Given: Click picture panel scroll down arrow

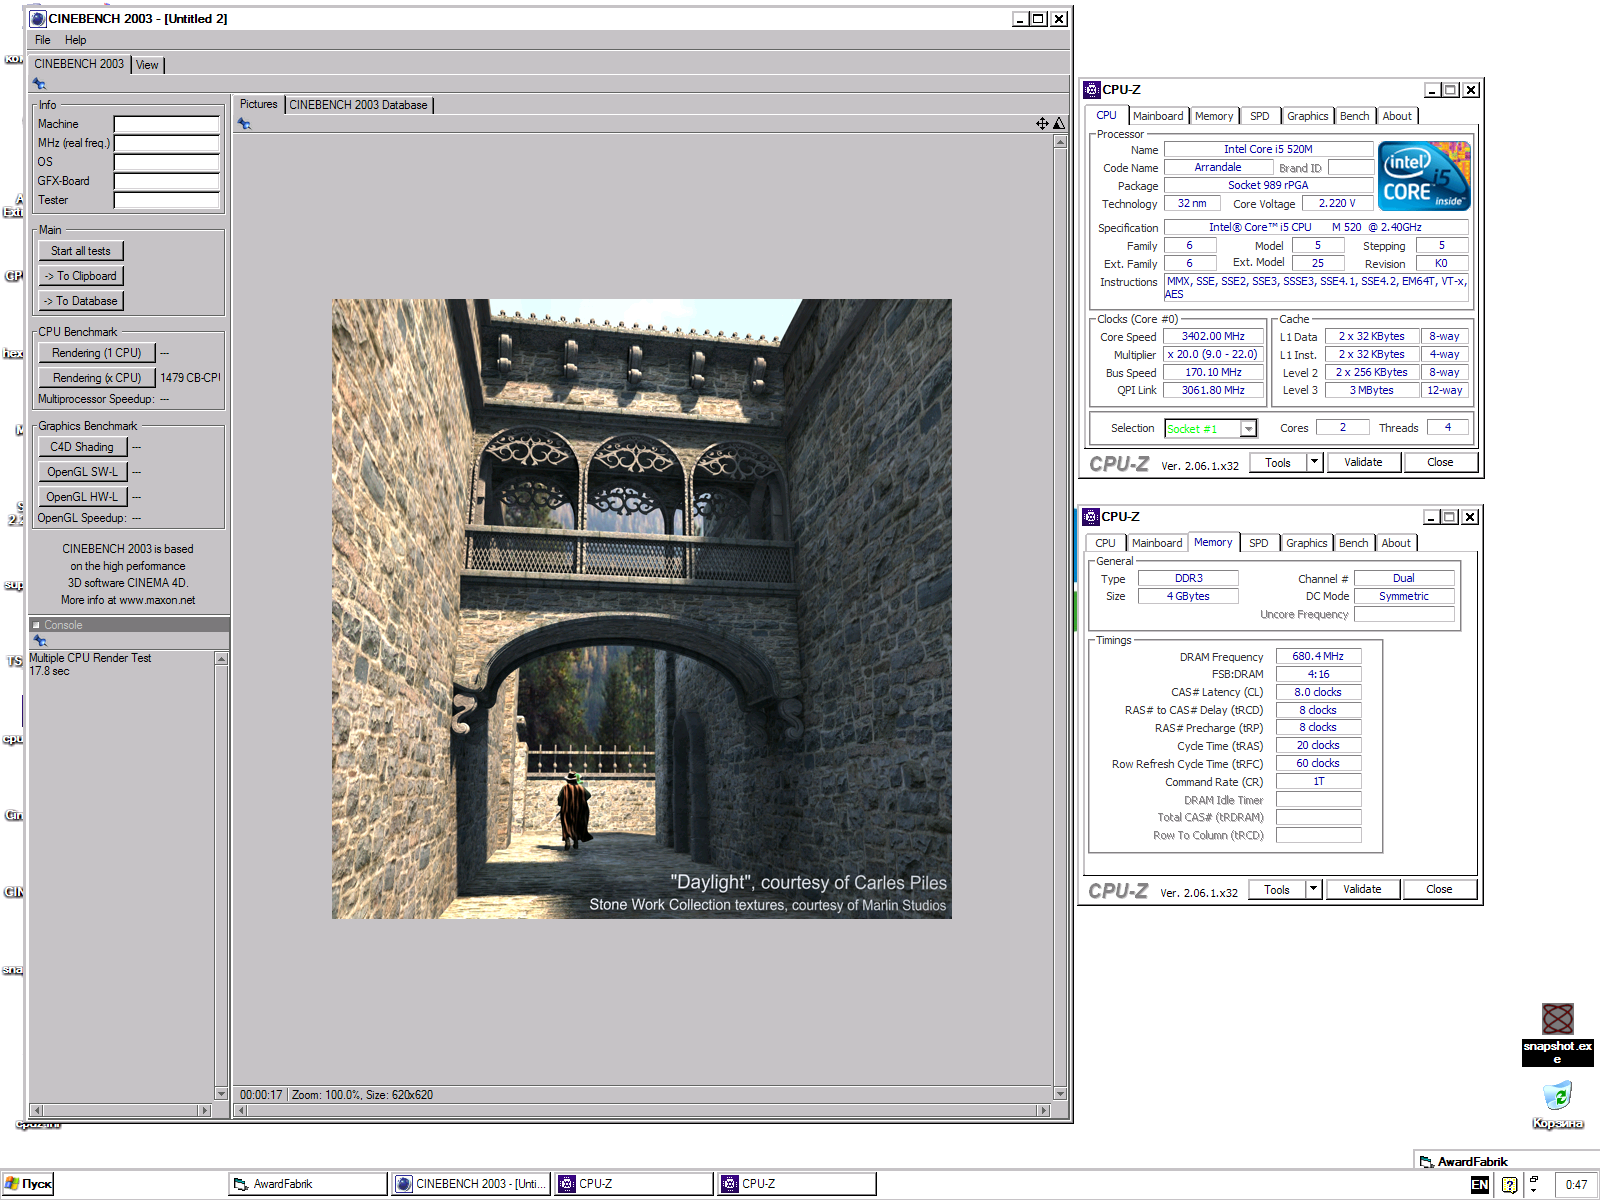Looking at the screenshot, I should coord(1061,1094).
